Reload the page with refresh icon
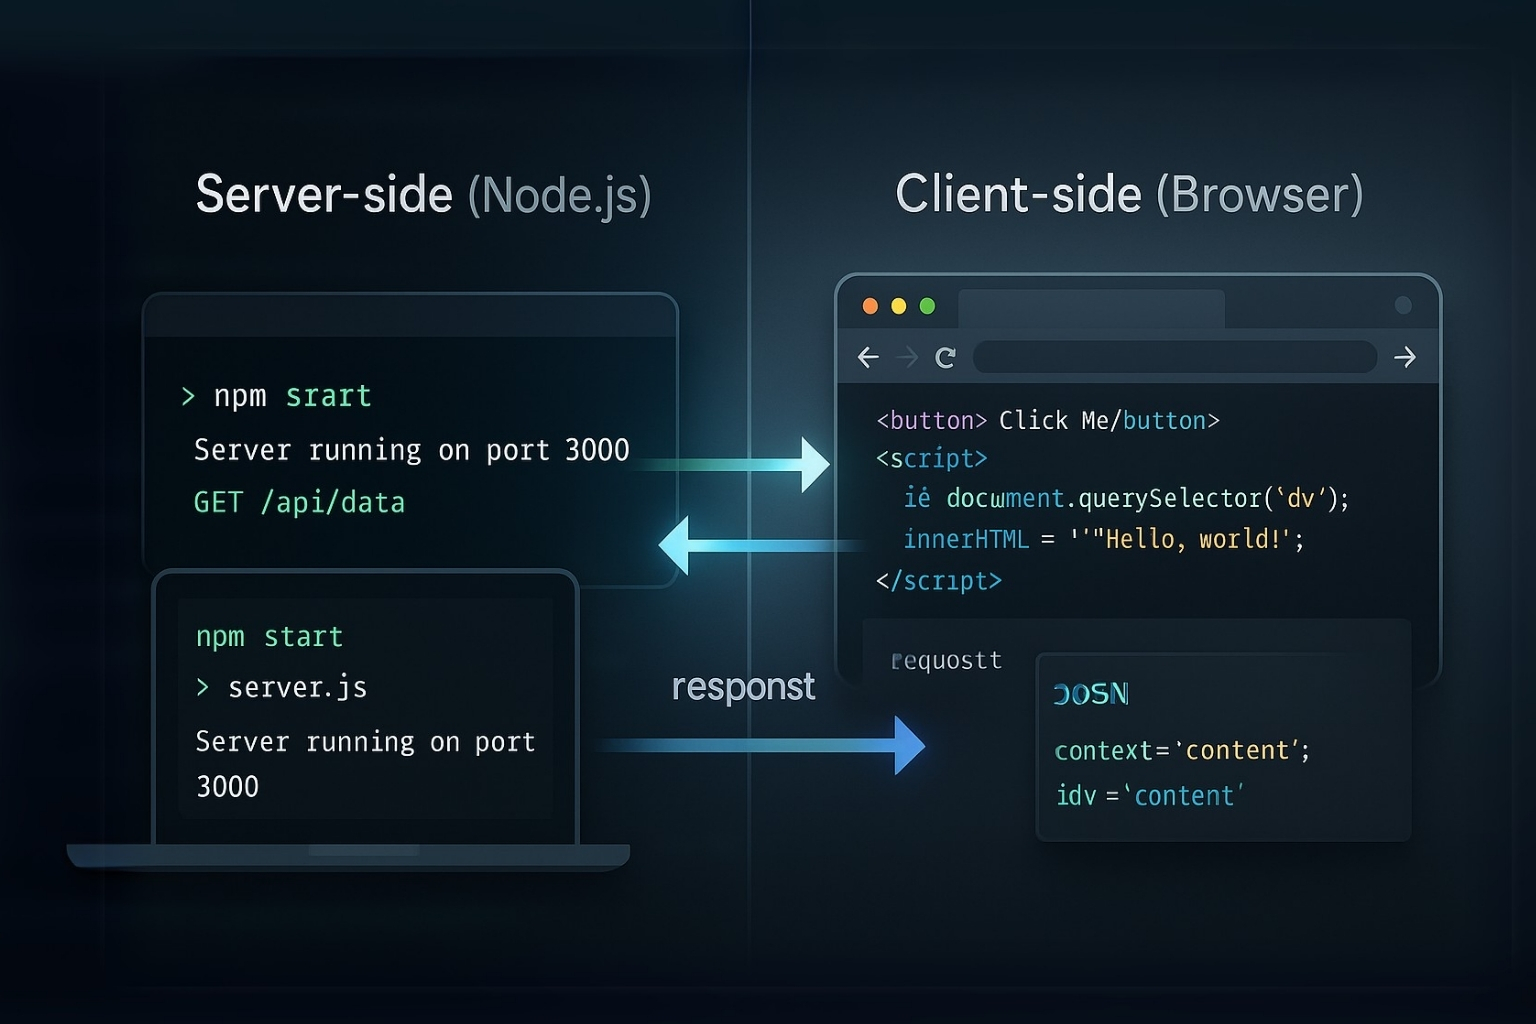 (x=945, y=357)
